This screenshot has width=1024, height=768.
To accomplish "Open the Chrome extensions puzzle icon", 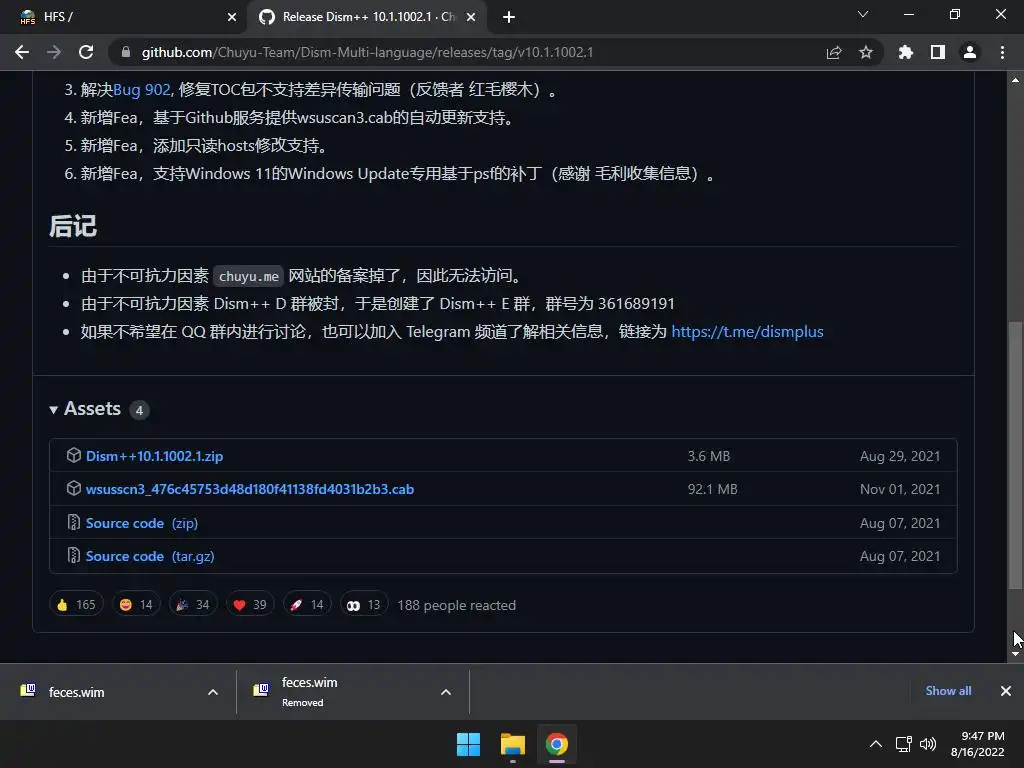I will click(905, 52).
